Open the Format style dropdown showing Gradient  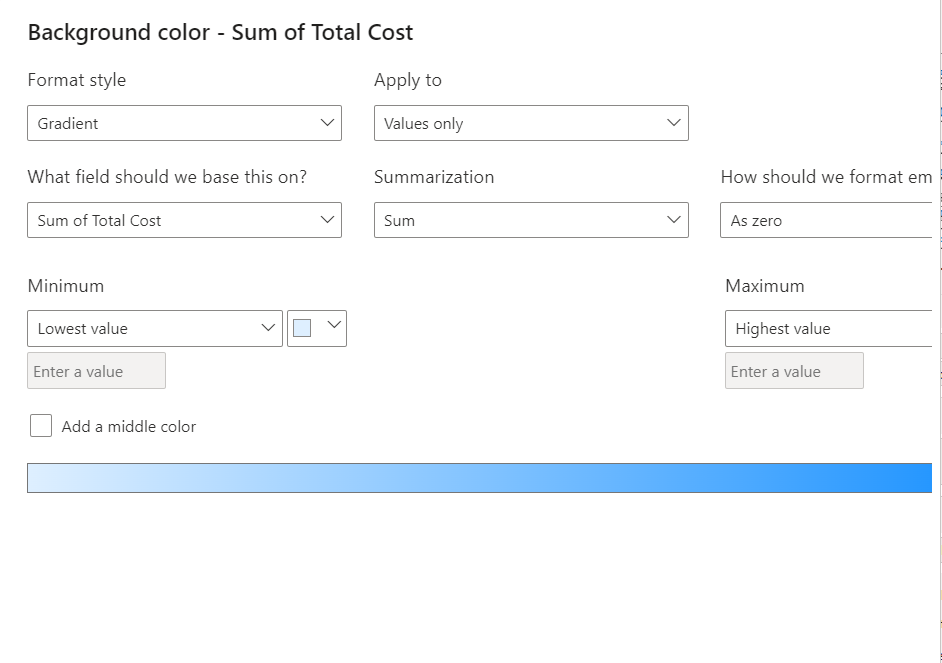point(184,123)
